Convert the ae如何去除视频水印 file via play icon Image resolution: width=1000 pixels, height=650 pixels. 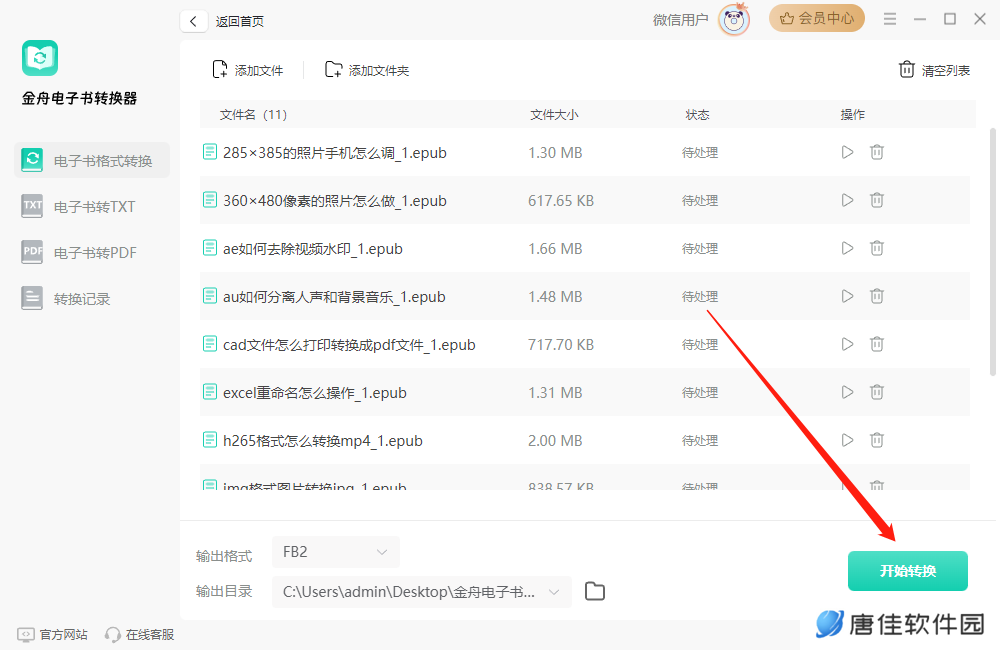point(847,248)
